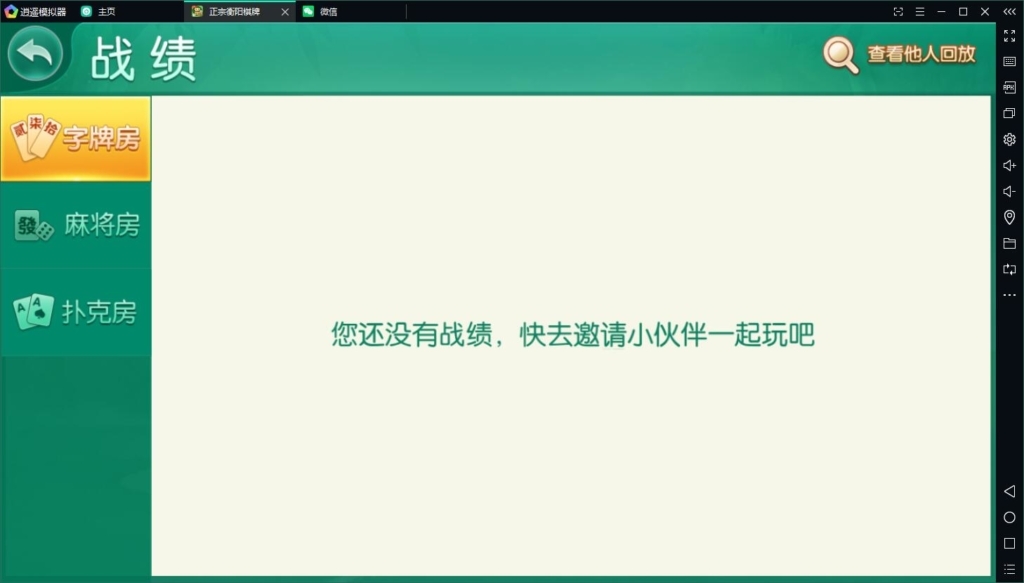Open the virtual location tool
Viewport: 1024px width, 583px height.
1009,216
